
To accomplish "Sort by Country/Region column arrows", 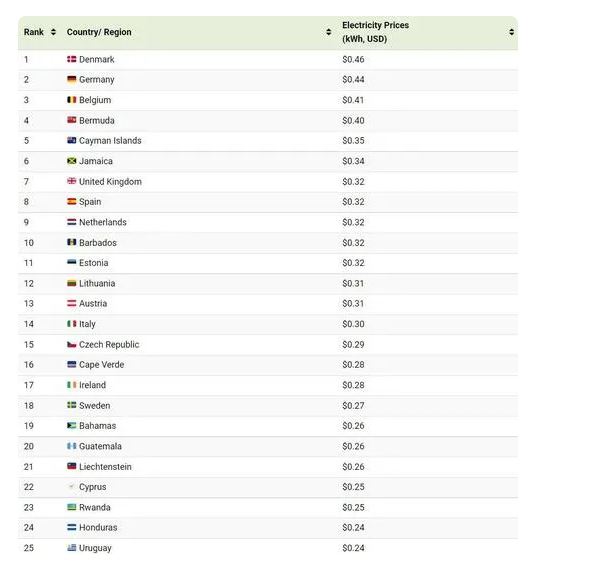I will (x=328, y=32).
